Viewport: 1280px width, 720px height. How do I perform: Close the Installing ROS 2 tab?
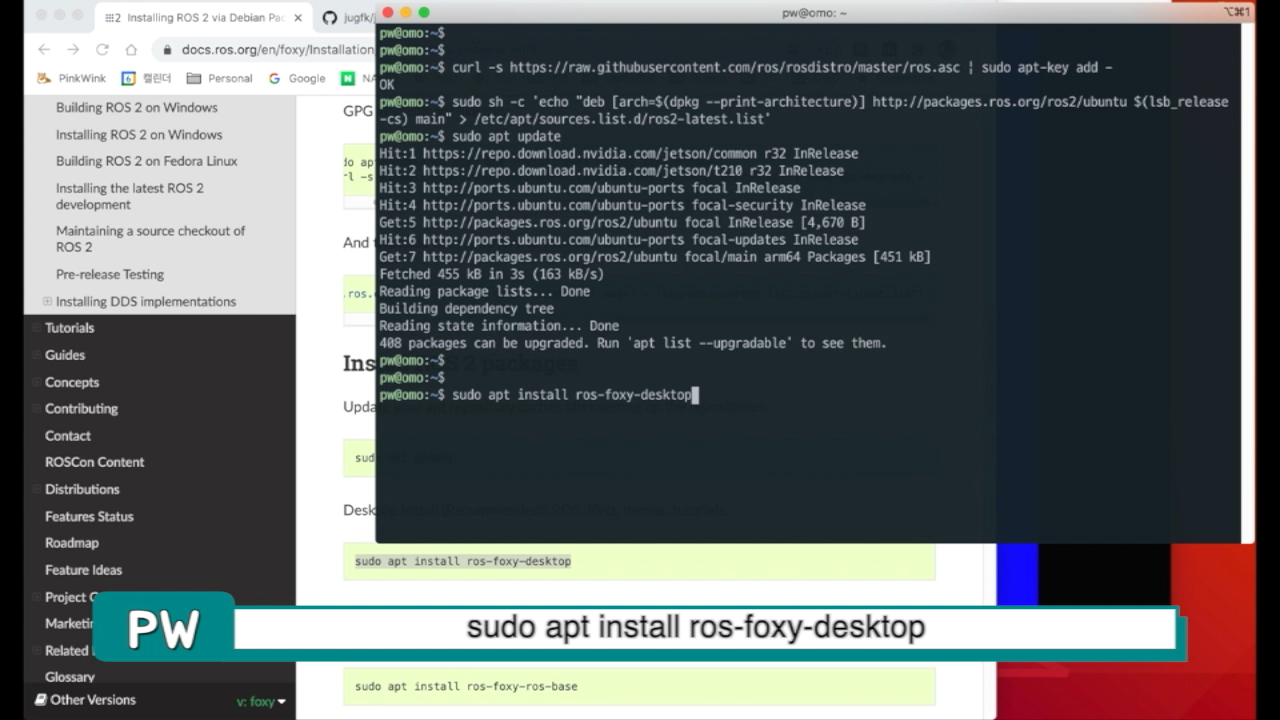[298, 18]
